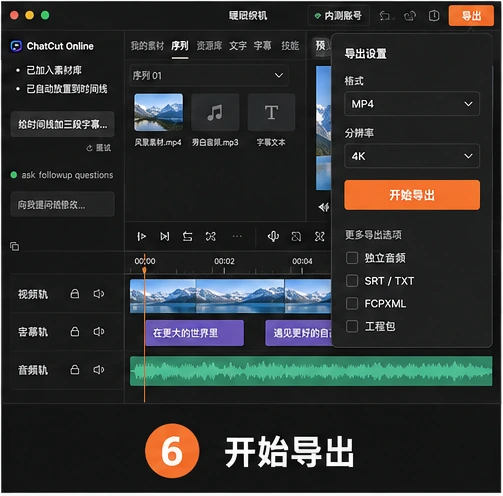Image resolution: width=503 pixels, height=496 pixels.
Task: Click the chat bubble icon in title bar
Action: [x=386, y=16]
